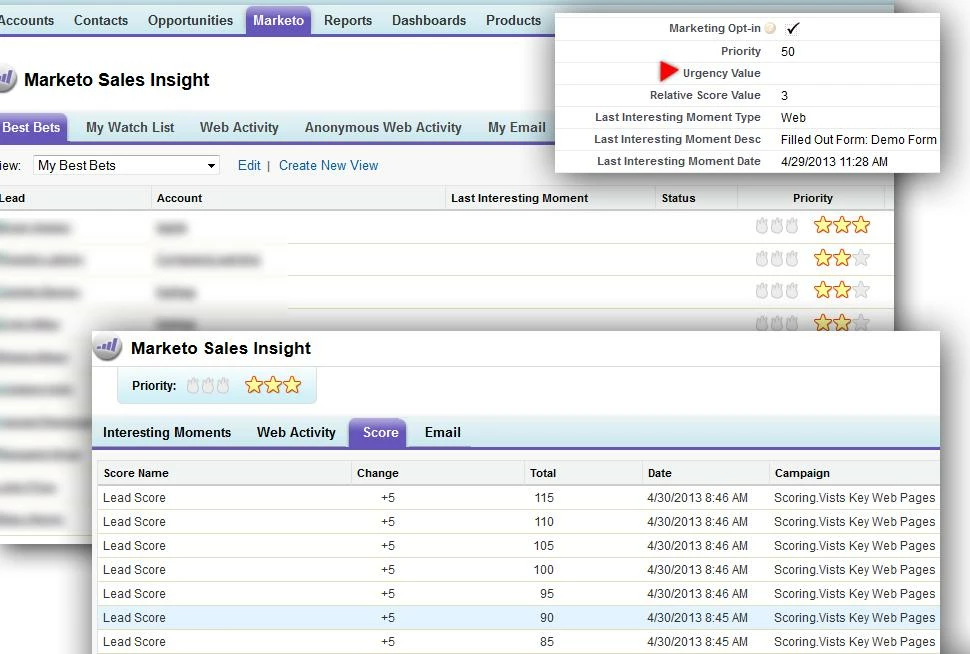970x654 pixels.
Task: Switch to Web Activity subtab in back window
Action: (239, 127)
